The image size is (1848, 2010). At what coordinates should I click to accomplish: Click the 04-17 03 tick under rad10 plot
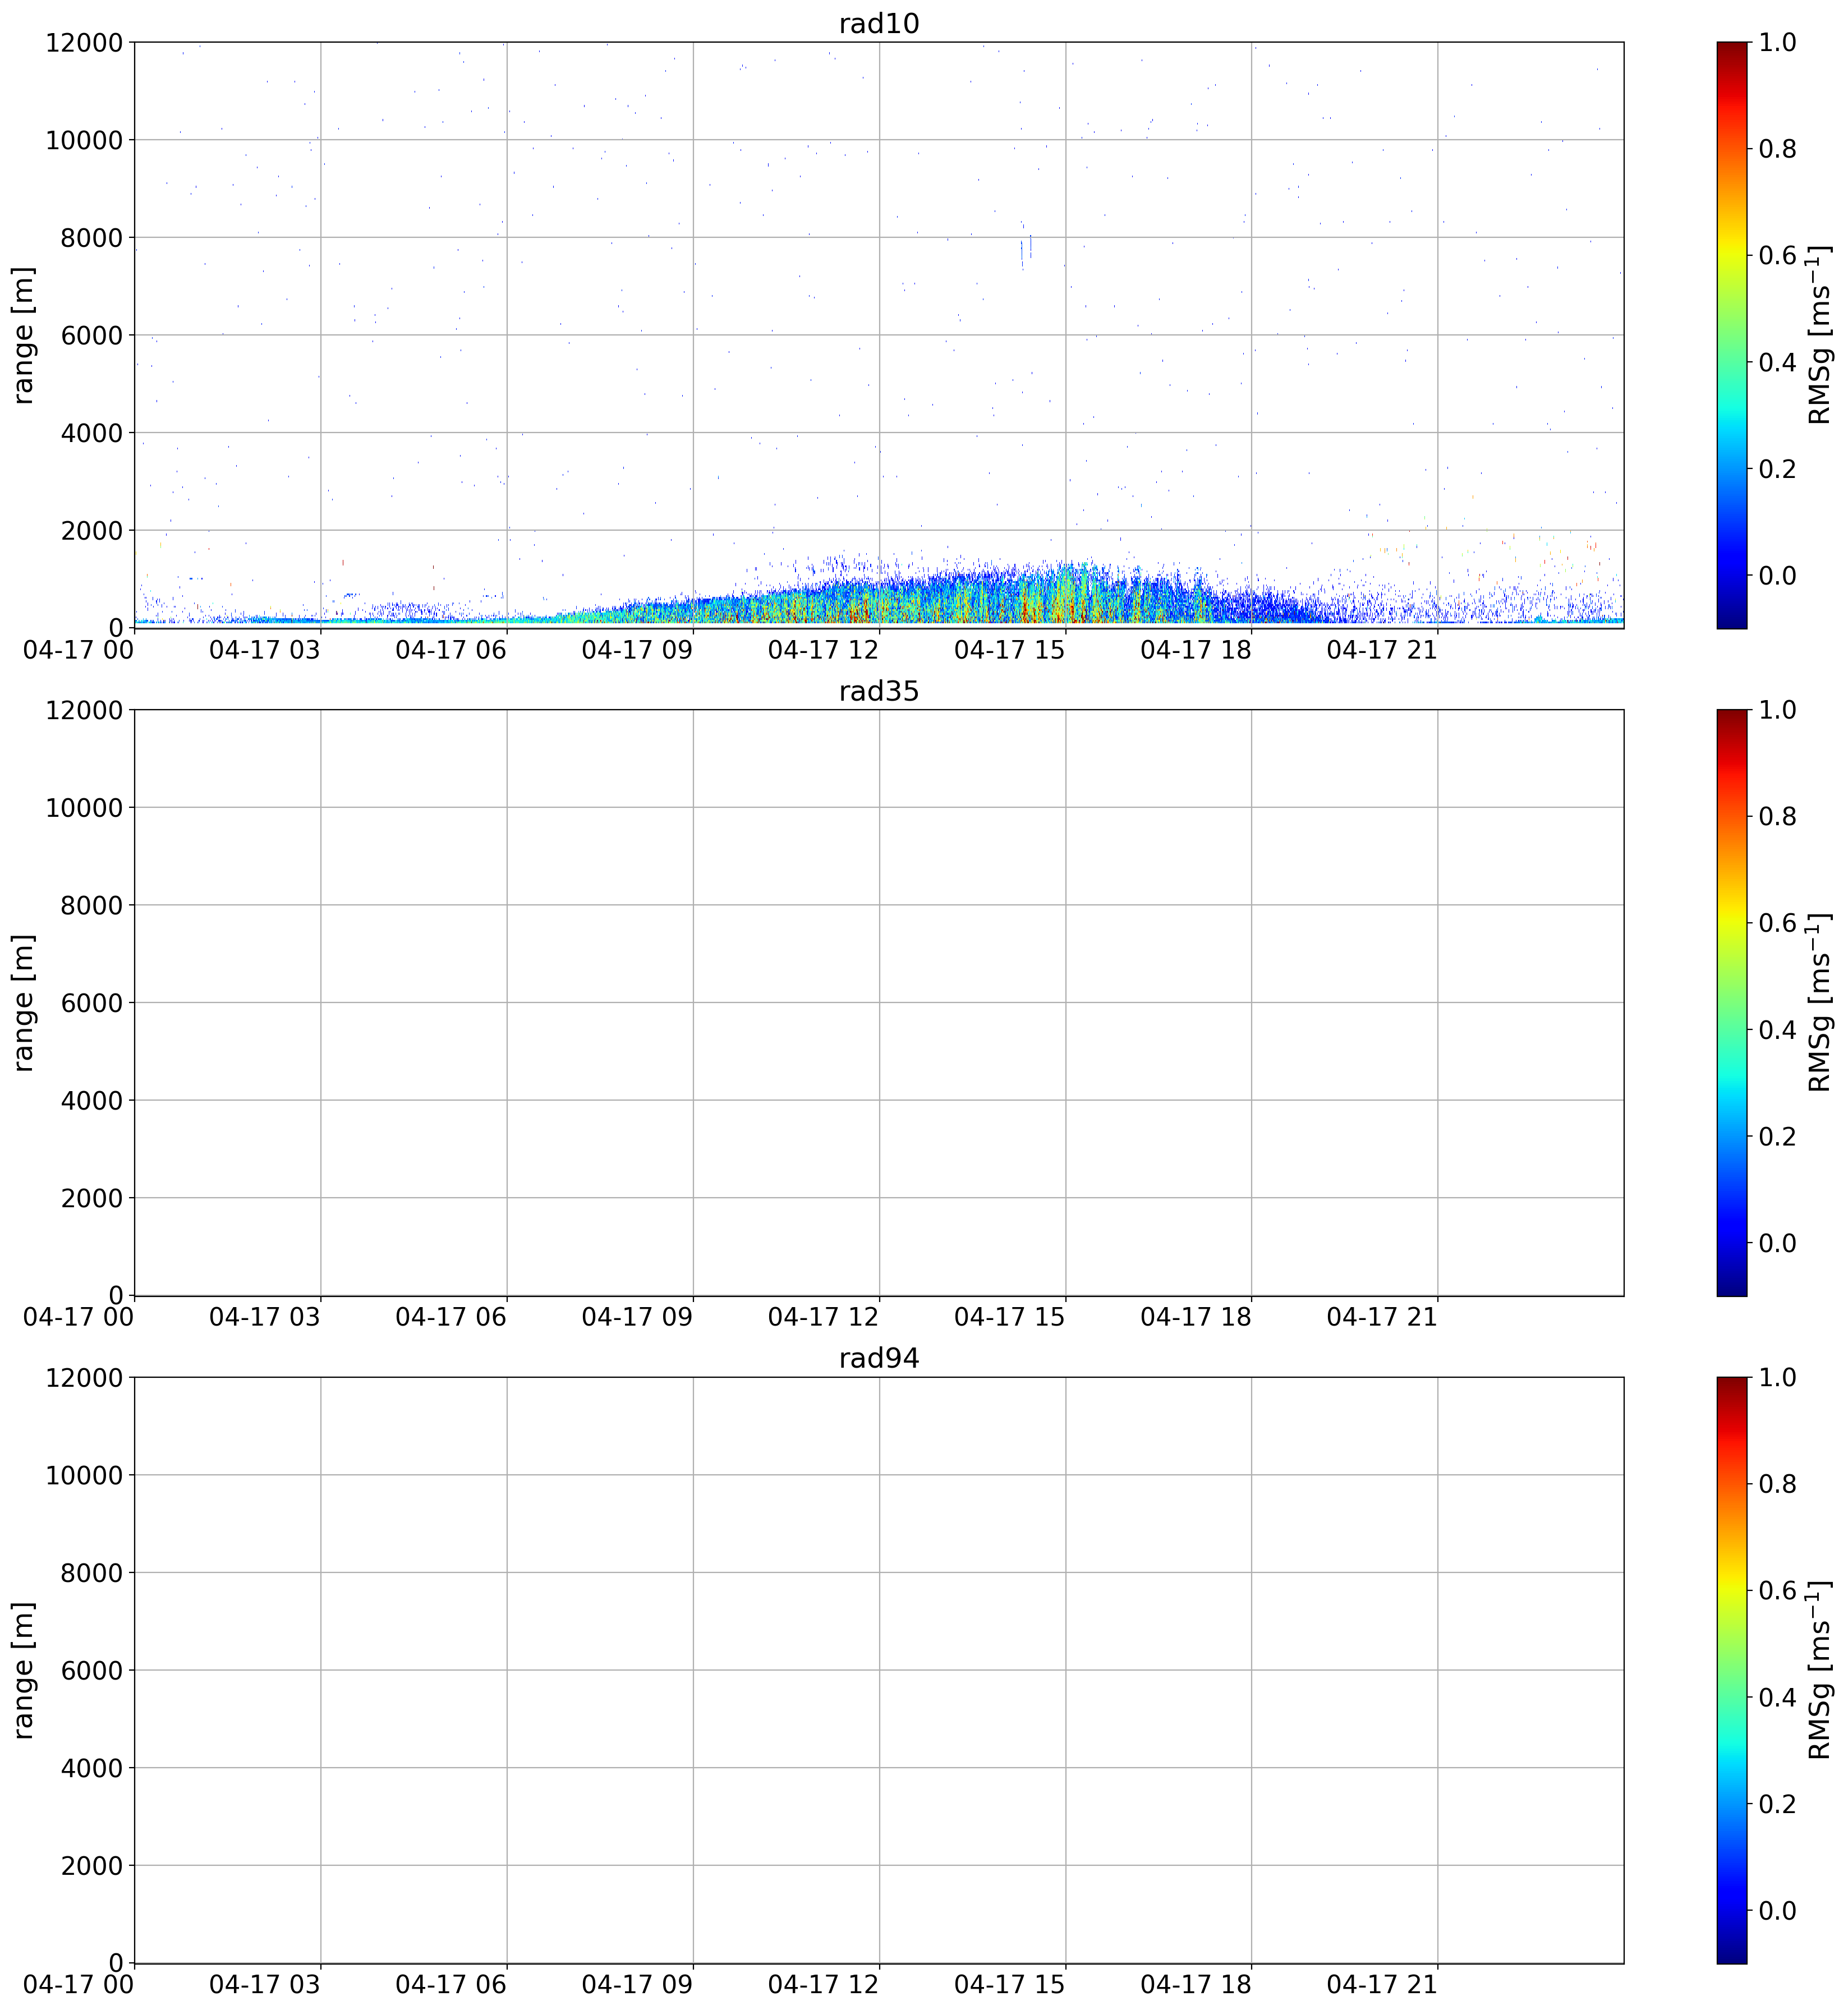[265, 650]
